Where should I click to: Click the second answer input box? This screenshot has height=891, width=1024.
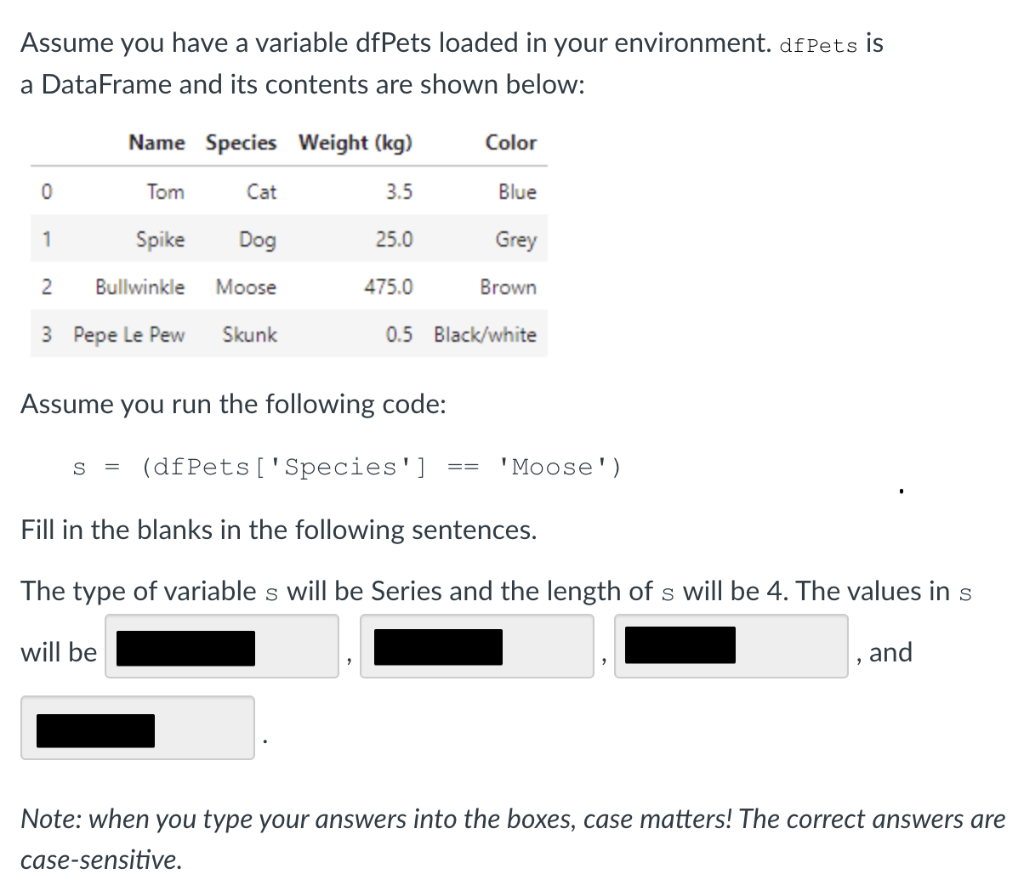point(477,645)
